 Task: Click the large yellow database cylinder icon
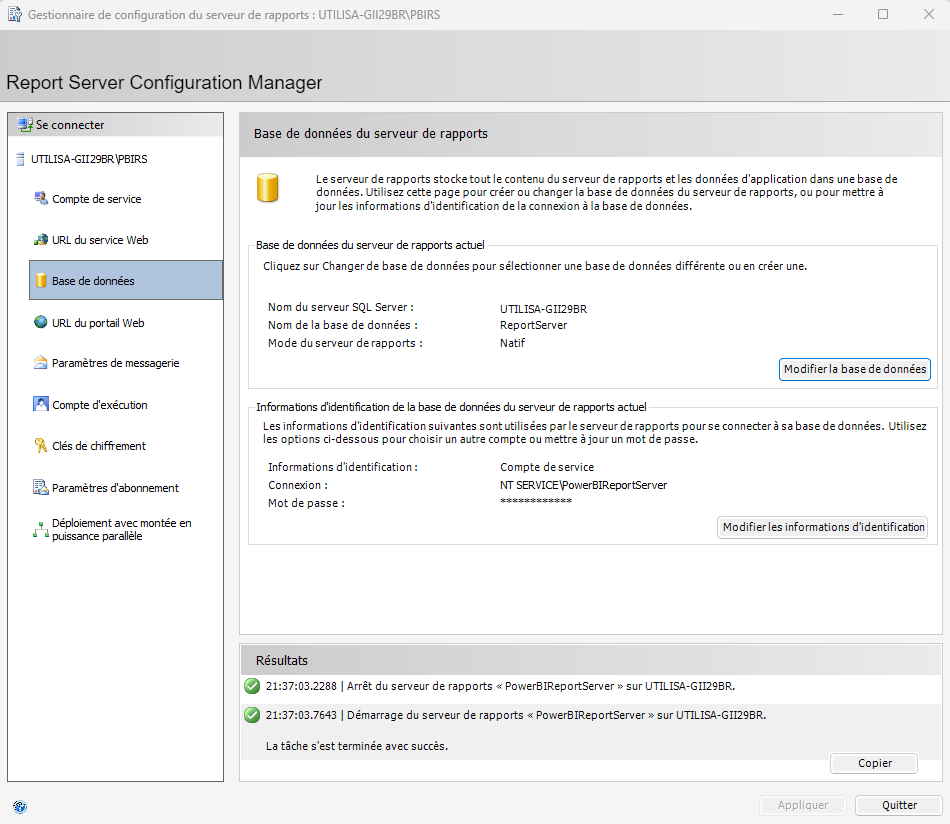(267, 188)
